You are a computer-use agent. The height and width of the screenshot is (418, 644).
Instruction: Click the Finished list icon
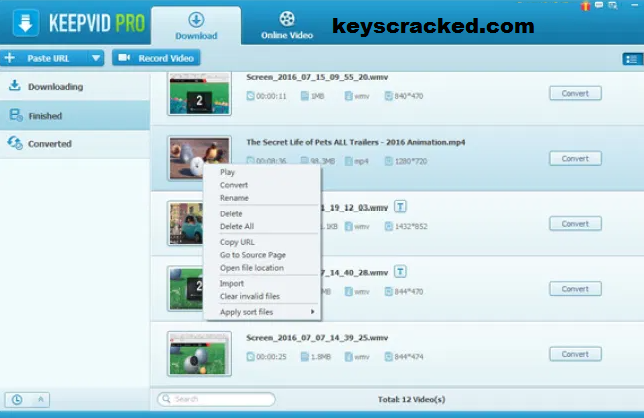tap(16, 115)
